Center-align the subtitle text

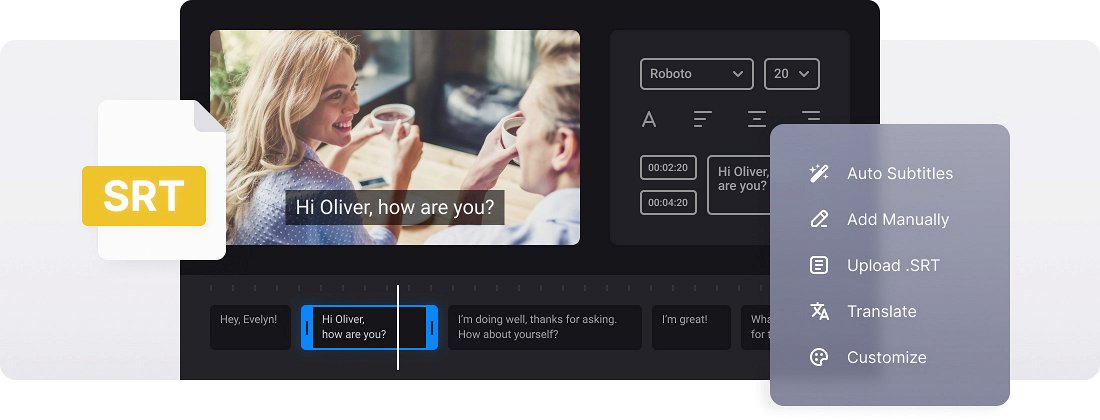(x=757, y=119)
